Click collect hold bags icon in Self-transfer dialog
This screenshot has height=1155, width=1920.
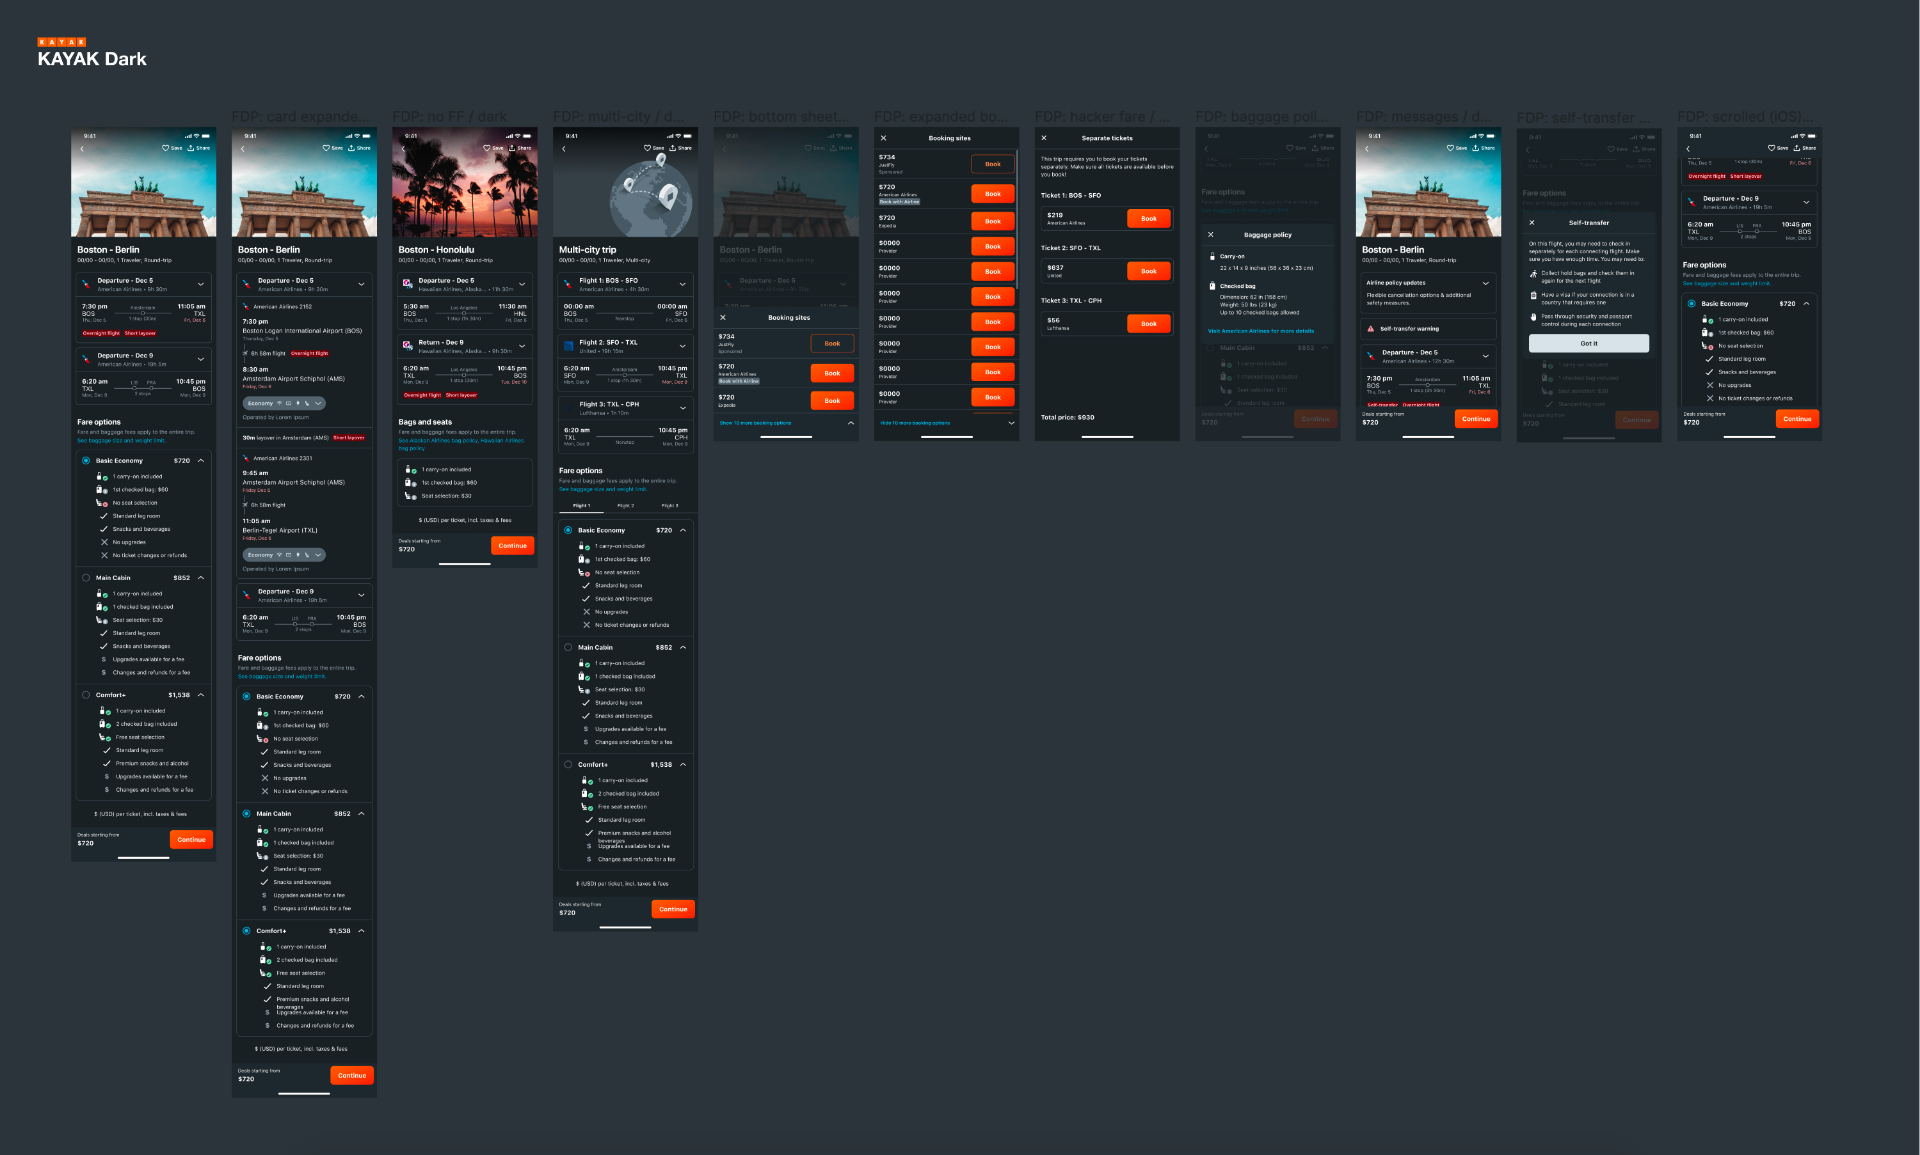(x=1533, y=274)
